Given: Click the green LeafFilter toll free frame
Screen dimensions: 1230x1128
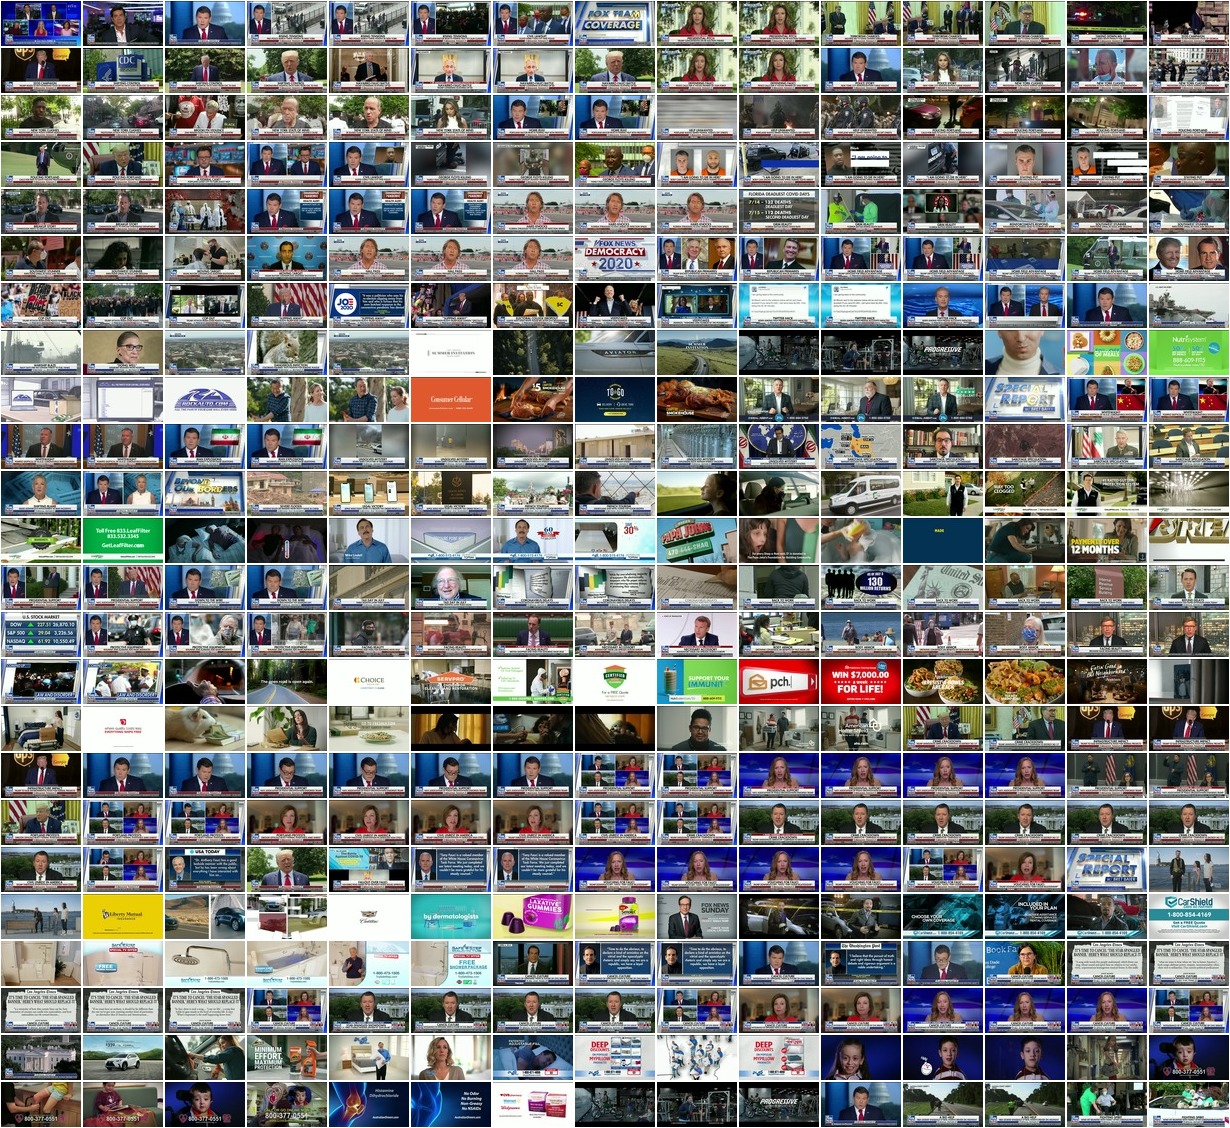Looking at the screenshot, I should pyautogui.click(x=40, y=540).
